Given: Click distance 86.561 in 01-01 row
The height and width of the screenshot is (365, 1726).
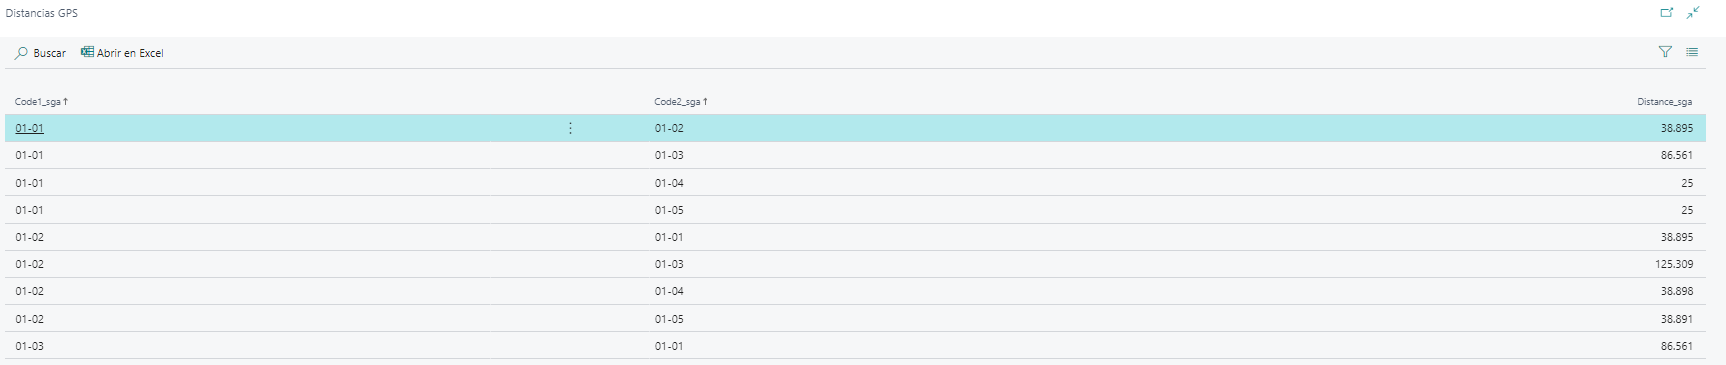Looking at the screenshot, I should (1677, 155).
